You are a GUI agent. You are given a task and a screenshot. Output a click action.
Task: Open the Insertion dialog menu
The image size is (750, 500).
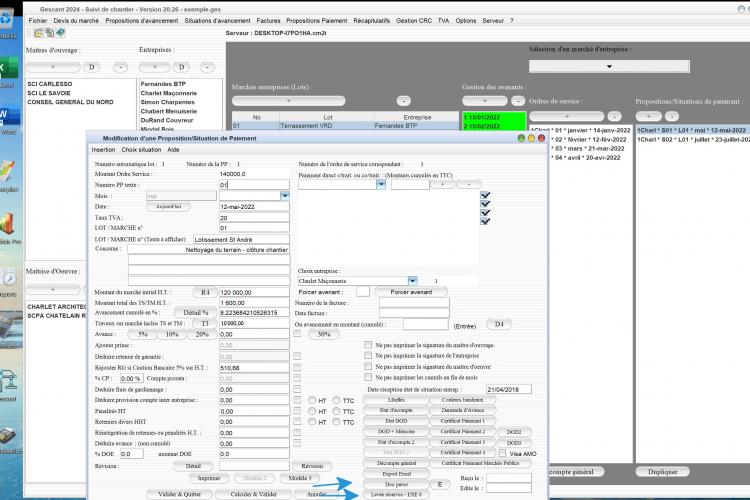pos(103,150)
